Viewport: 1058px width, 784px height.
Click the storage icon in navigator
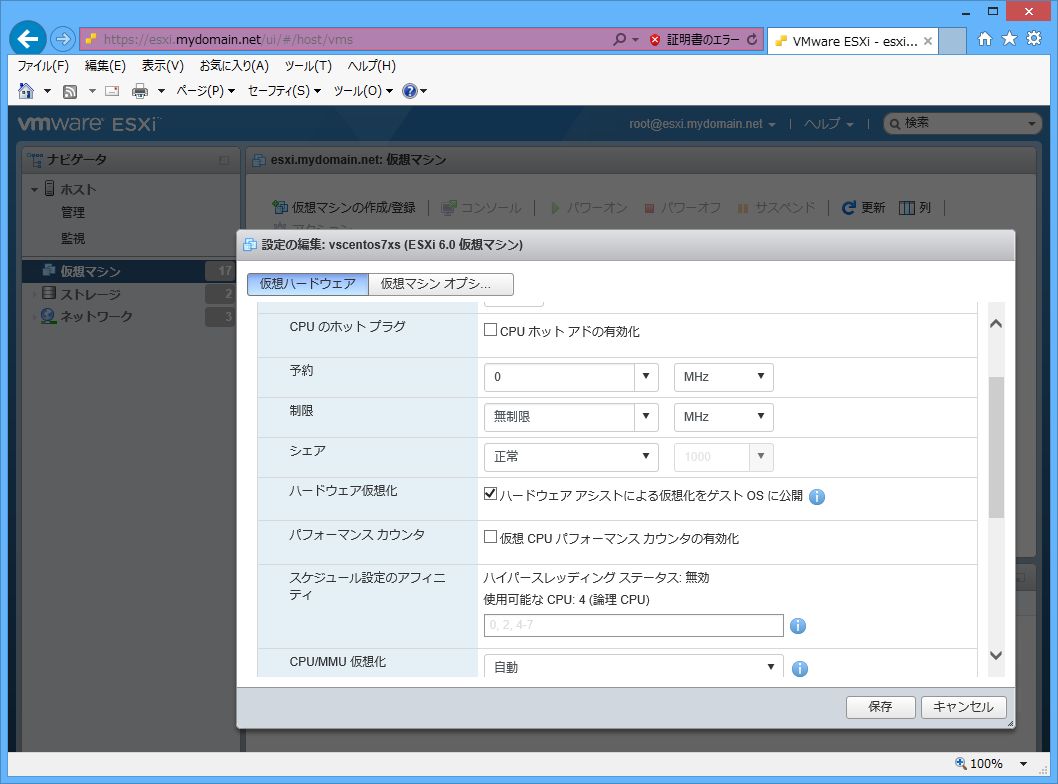click(x=49, y=293)
